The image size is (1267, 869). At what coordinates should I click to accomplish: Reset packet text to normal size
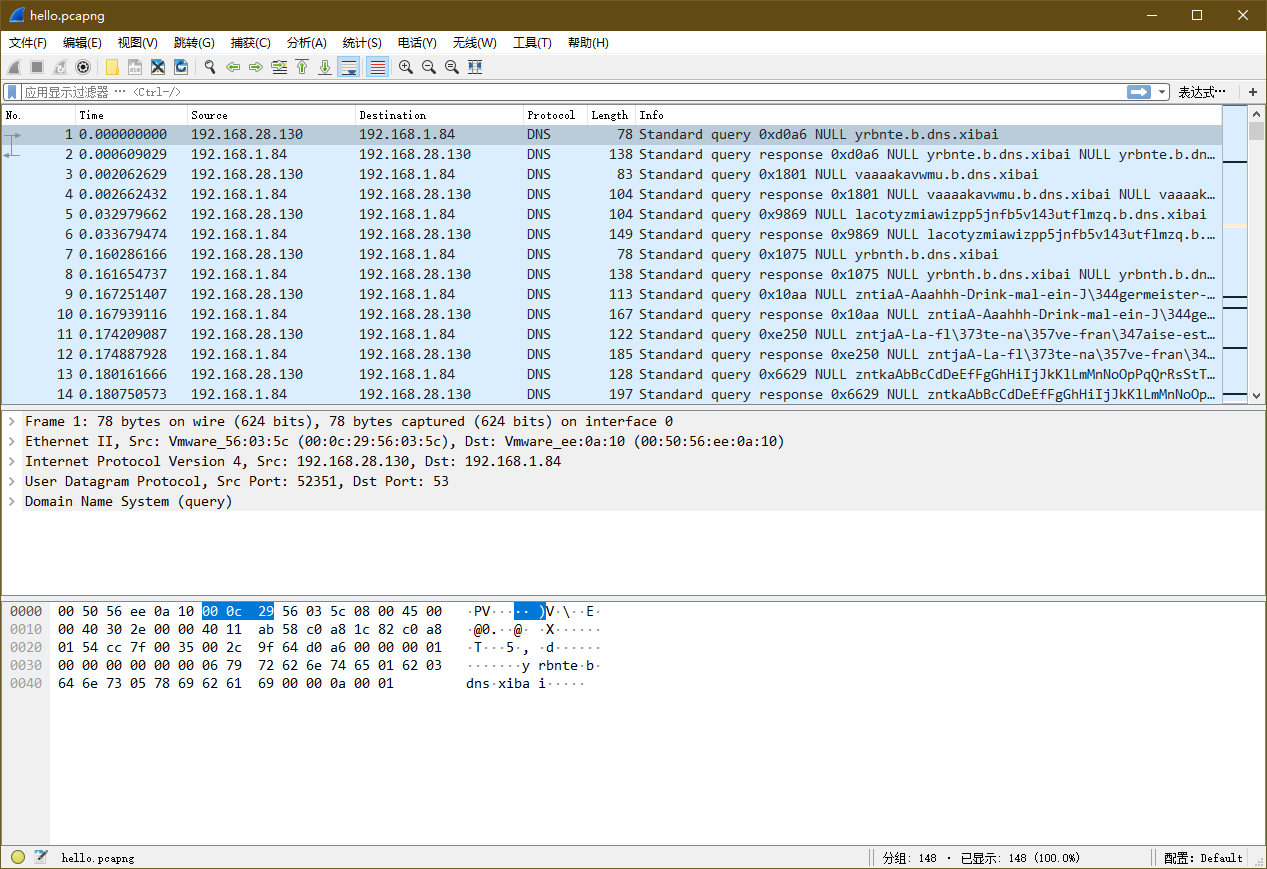(452, 67)
